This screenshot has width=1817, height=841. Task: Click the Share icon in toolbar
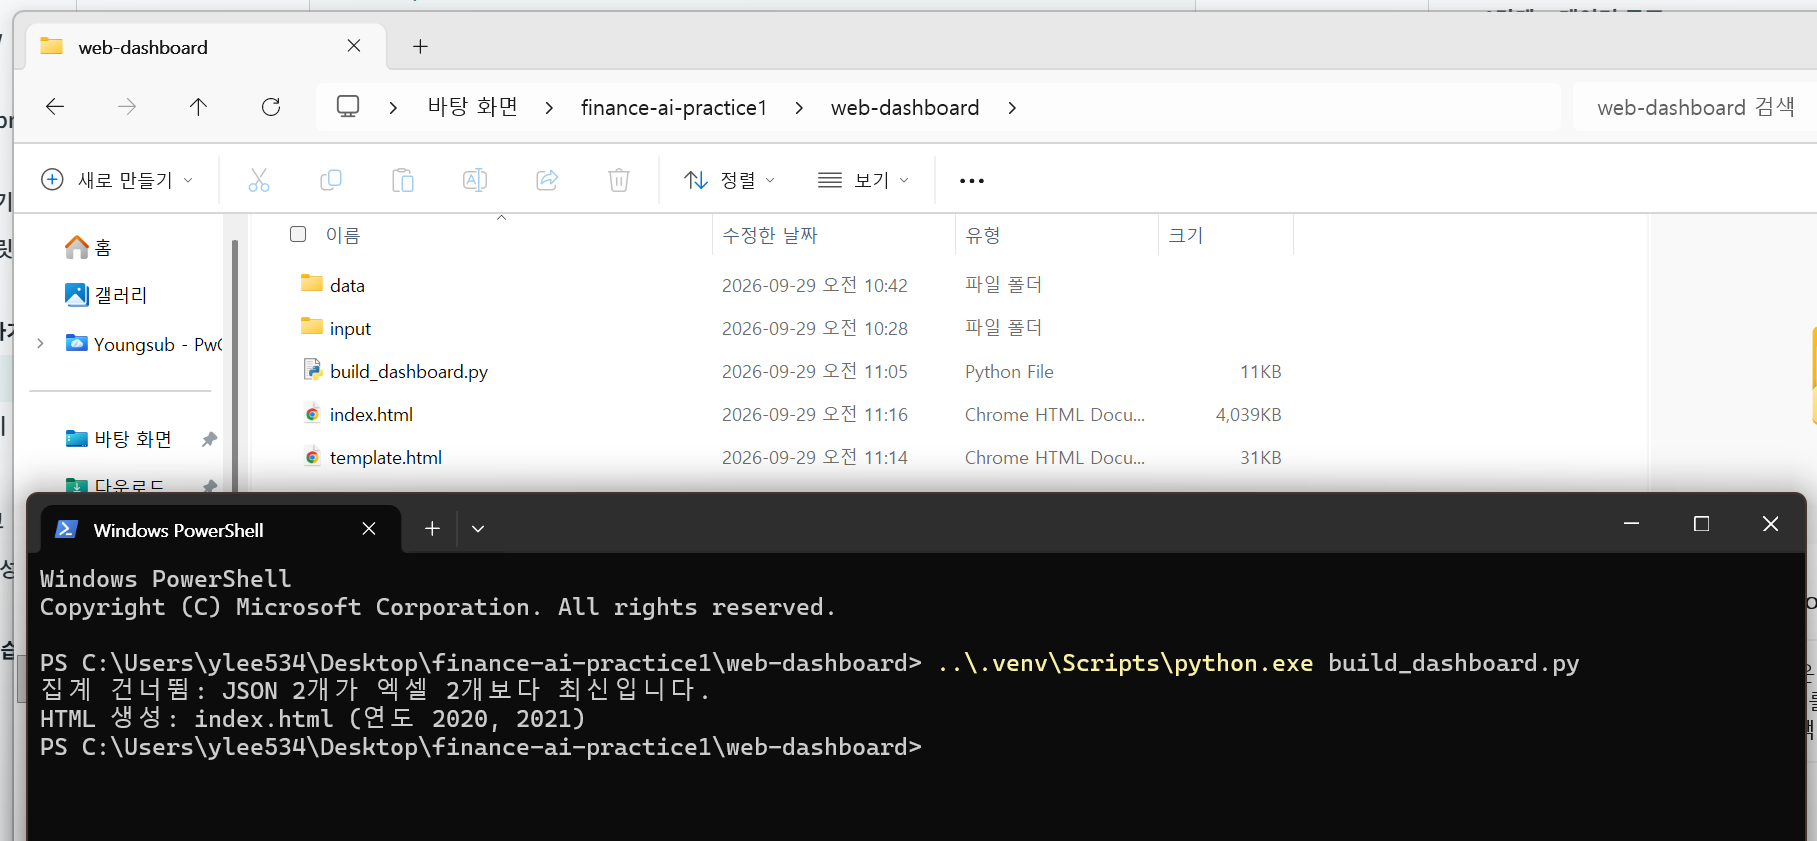click(547, 180)
